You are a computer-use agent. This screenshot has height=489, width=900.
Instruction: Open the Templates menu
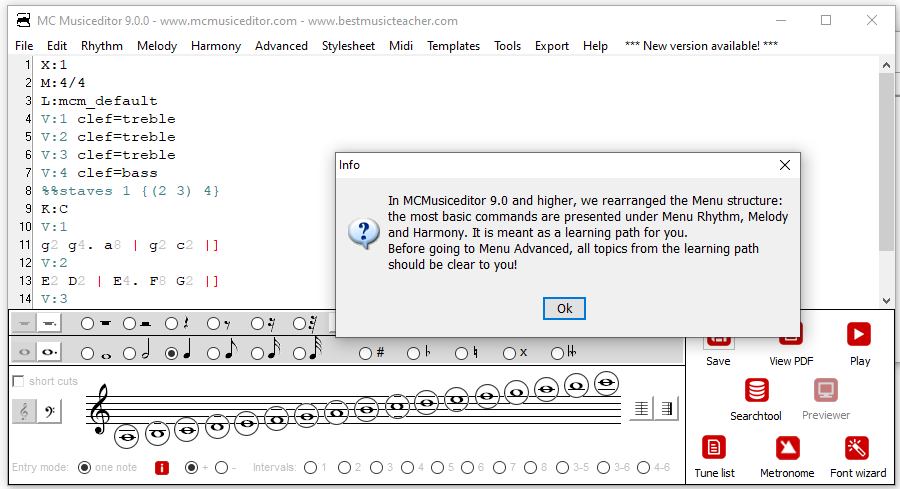click(x=453, y=46)
